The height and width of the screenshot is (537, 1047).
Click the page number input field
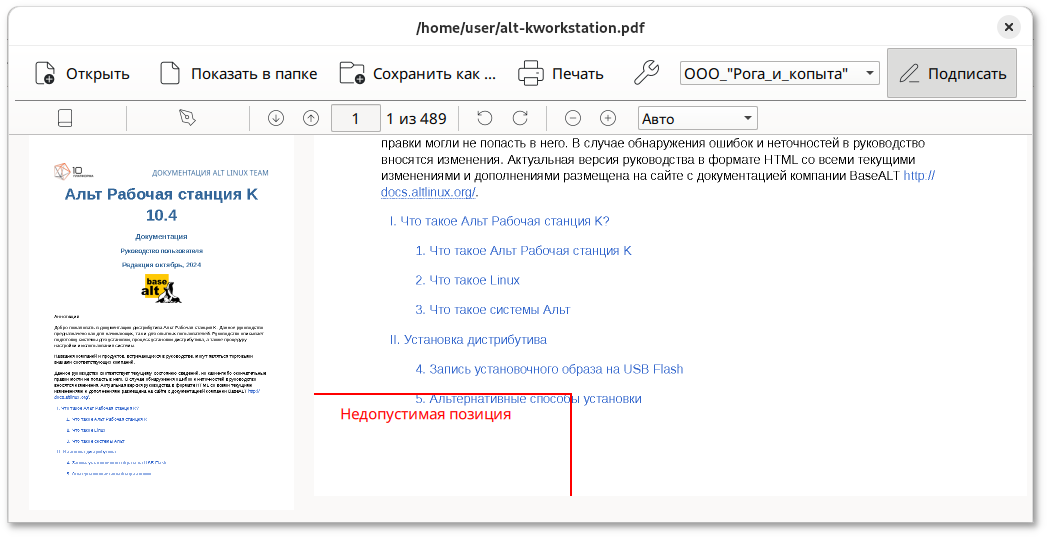355,118
